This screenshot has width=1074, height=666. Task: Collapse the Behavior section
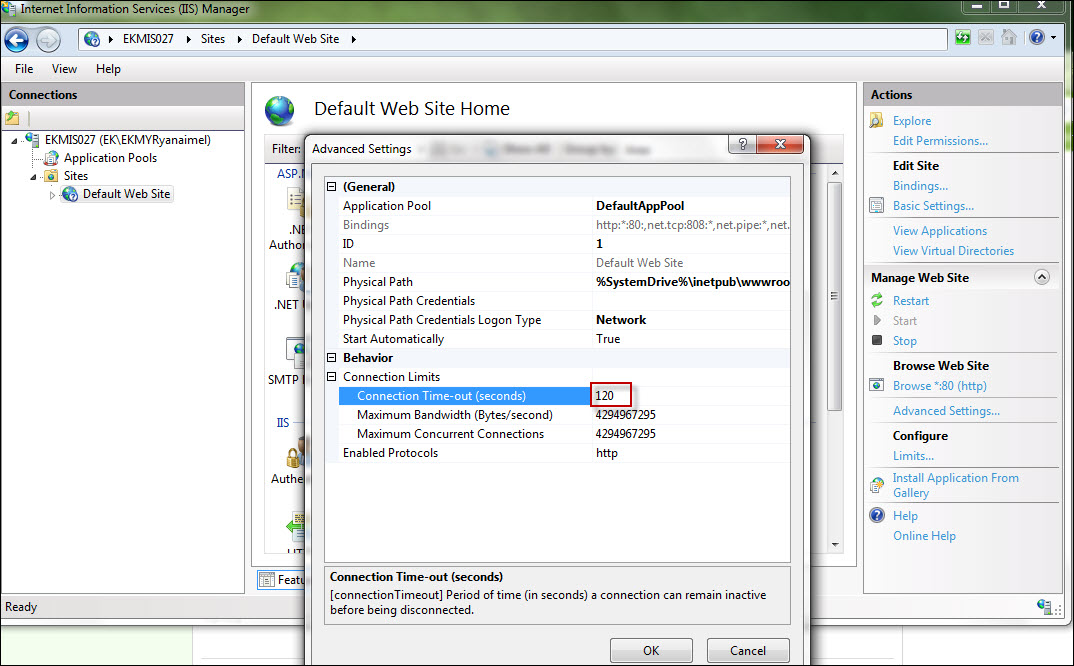click(x=332, y=358)
